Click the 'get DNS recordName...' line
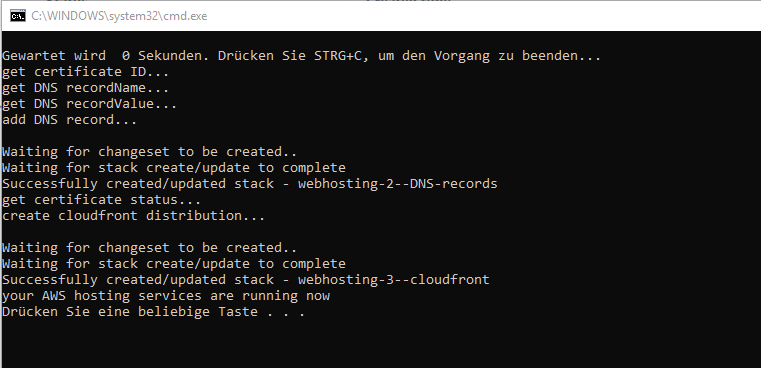 [x=86, y=88]
